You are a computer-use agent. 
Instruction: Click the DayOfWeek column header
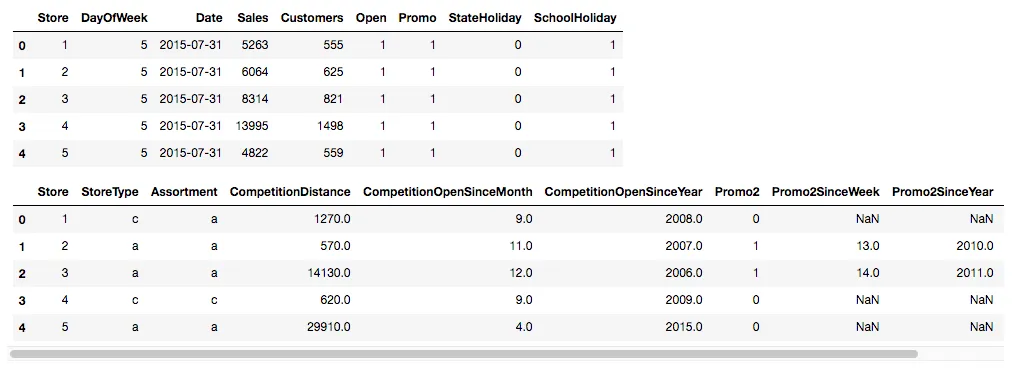[x=114, y=18]
